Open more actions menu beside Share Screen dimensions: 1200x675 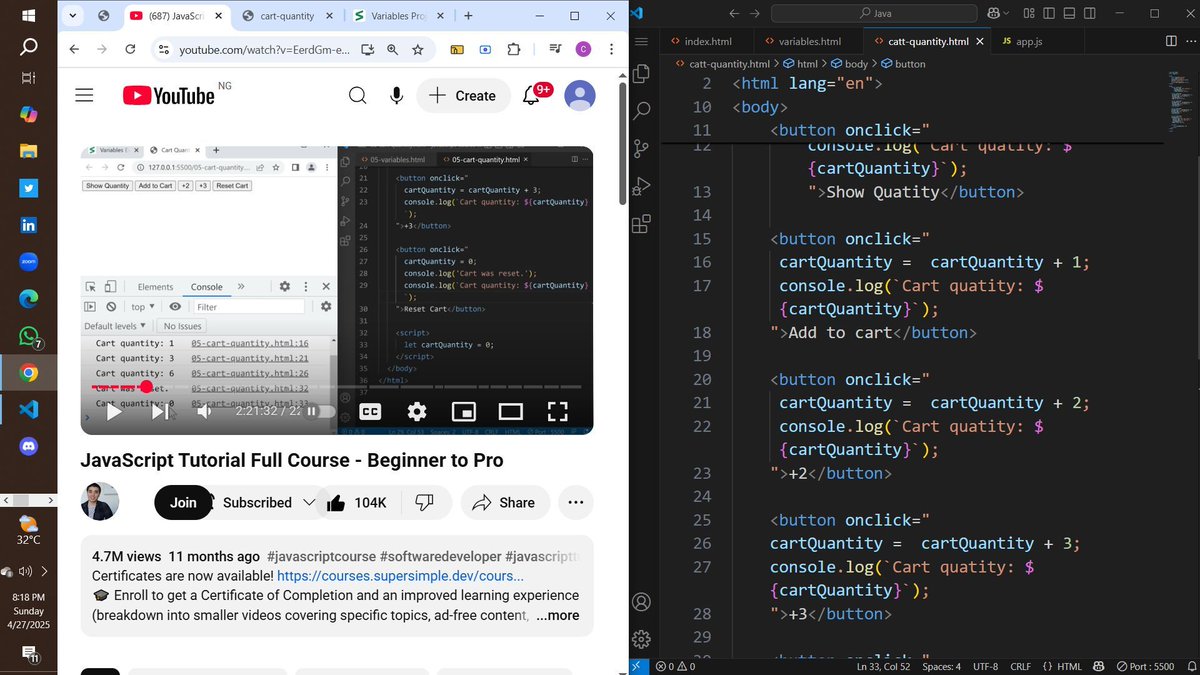click(x=575, y=502)
